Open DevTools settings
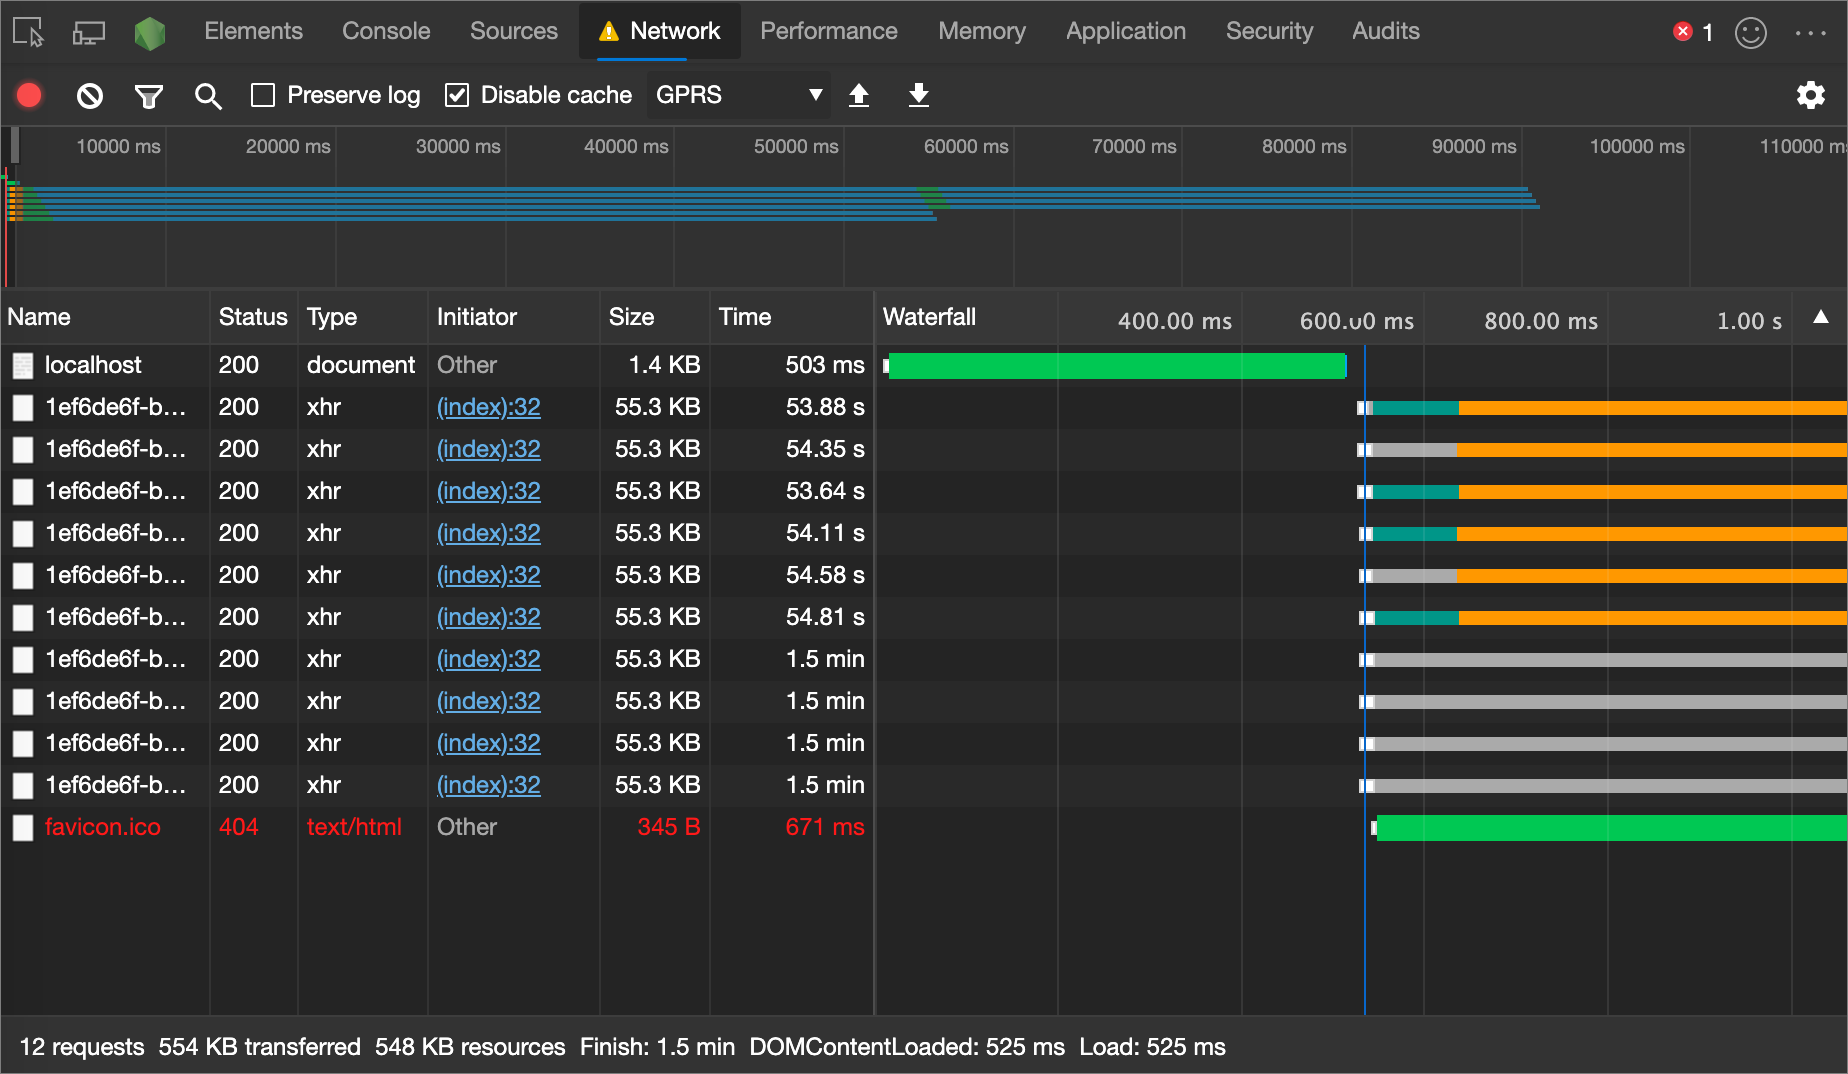The width and height of the screenshot is (1848, 1074). [1811, 95]
